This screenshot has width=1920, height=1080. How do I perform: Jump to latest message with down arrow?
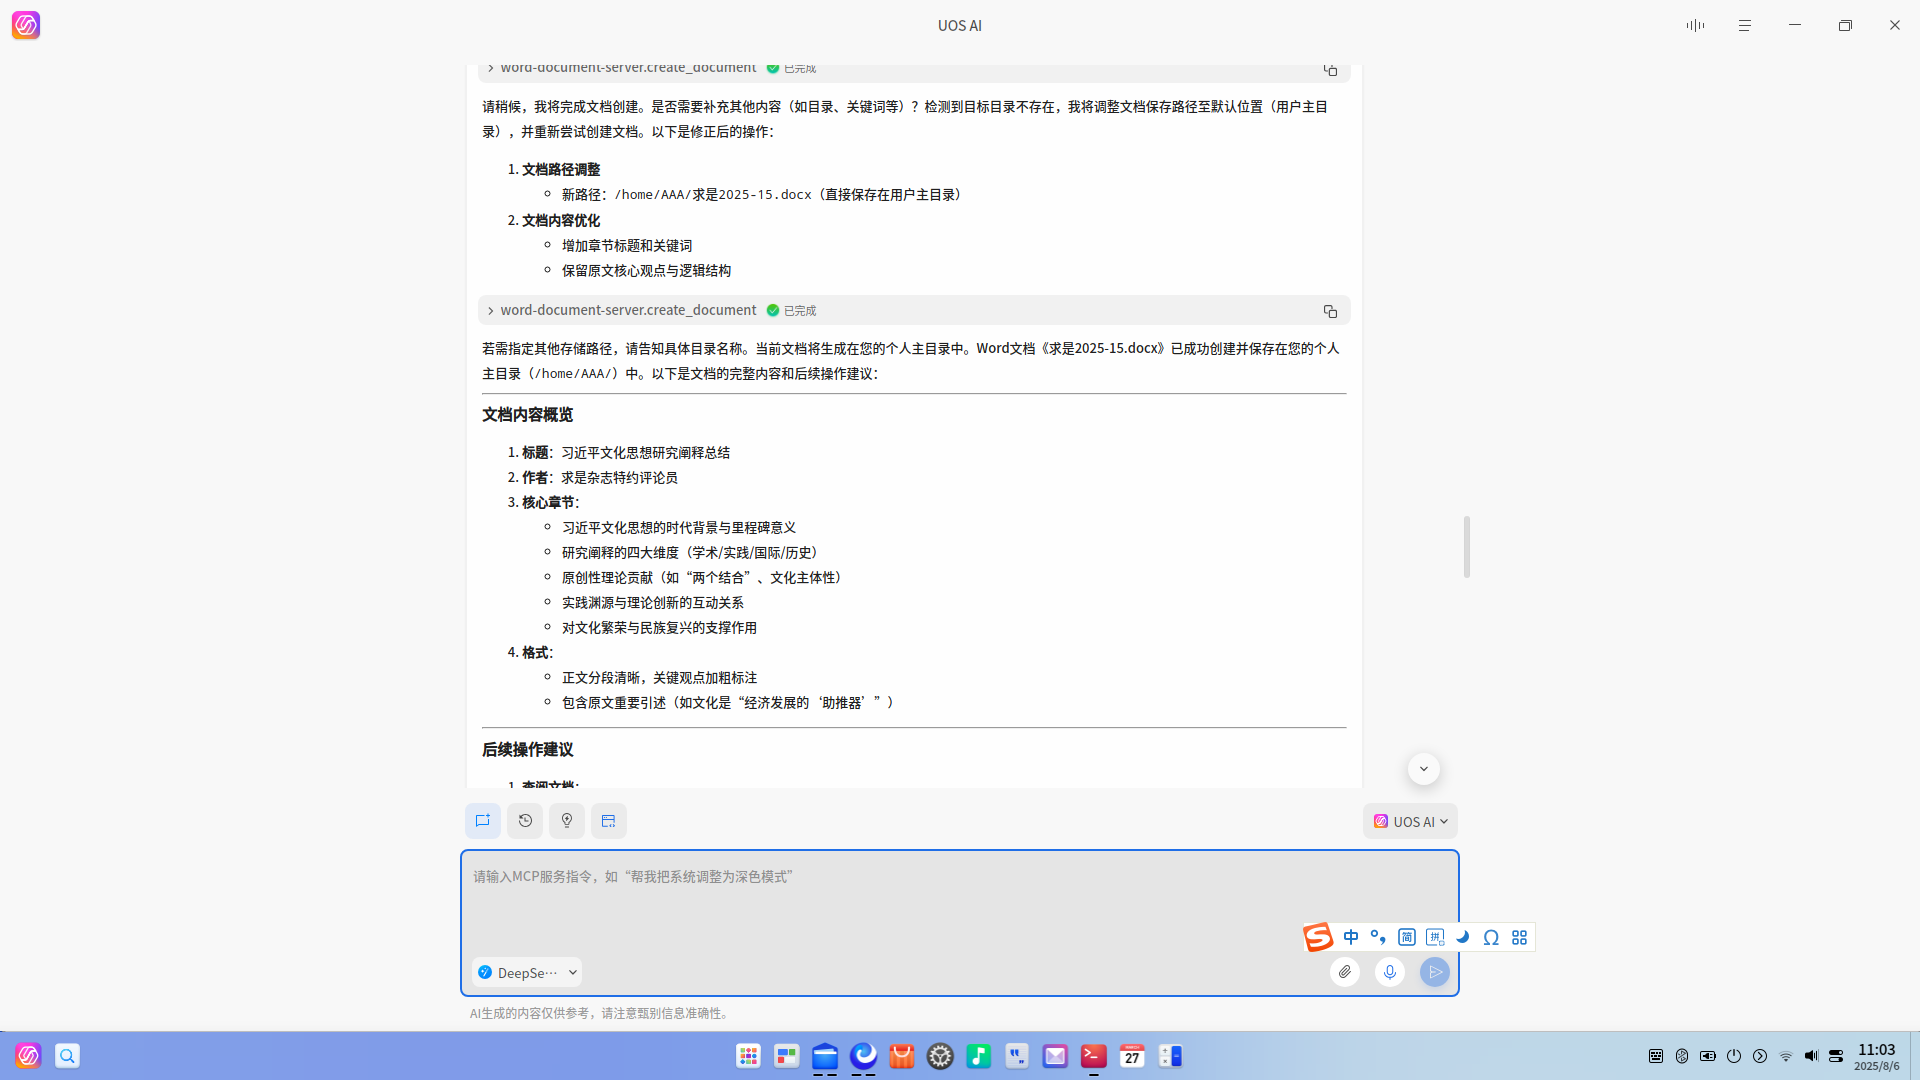click(x=1424, y=769)
